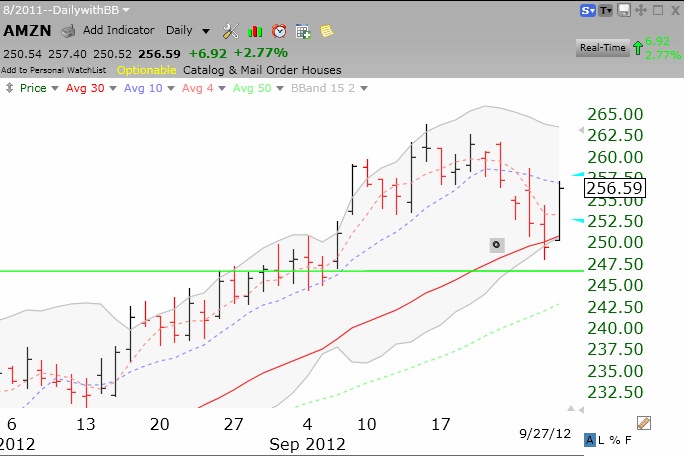Open the alarm clock alert icon
684x457 pixels.
pos(279,31)
